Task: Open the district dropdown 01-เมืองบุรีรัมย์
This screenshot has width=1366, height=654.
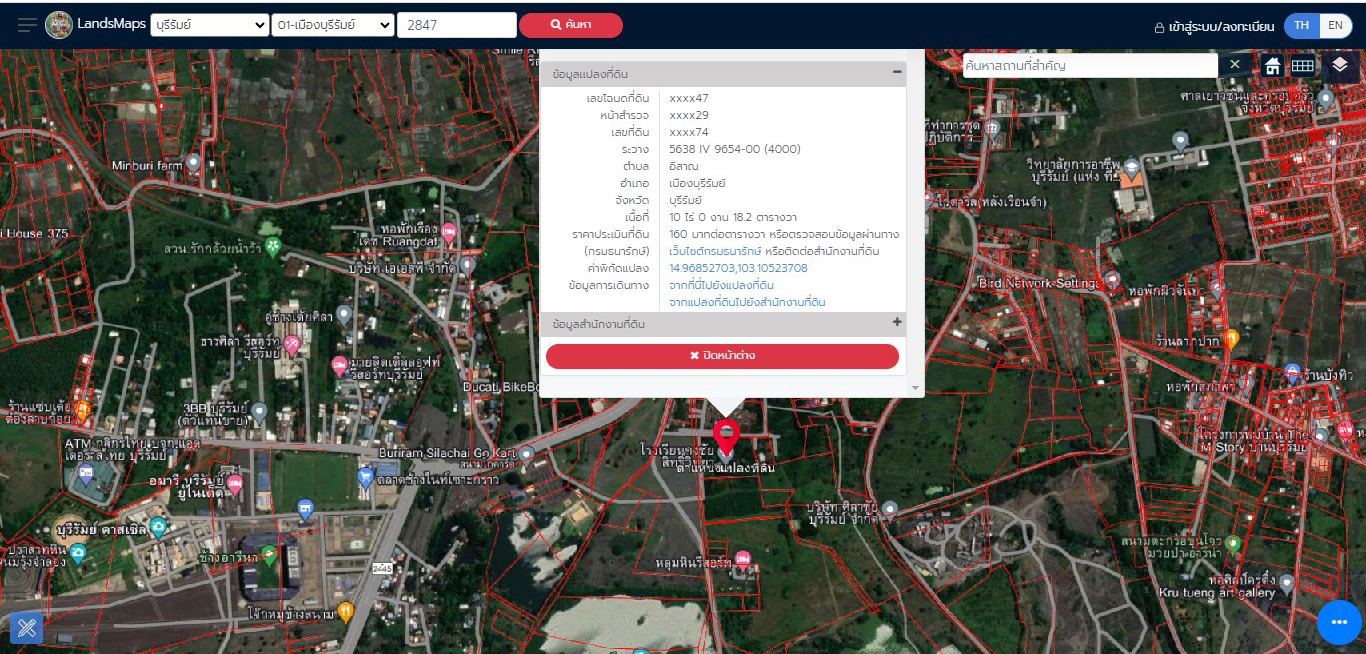Action: coord(332,25)
